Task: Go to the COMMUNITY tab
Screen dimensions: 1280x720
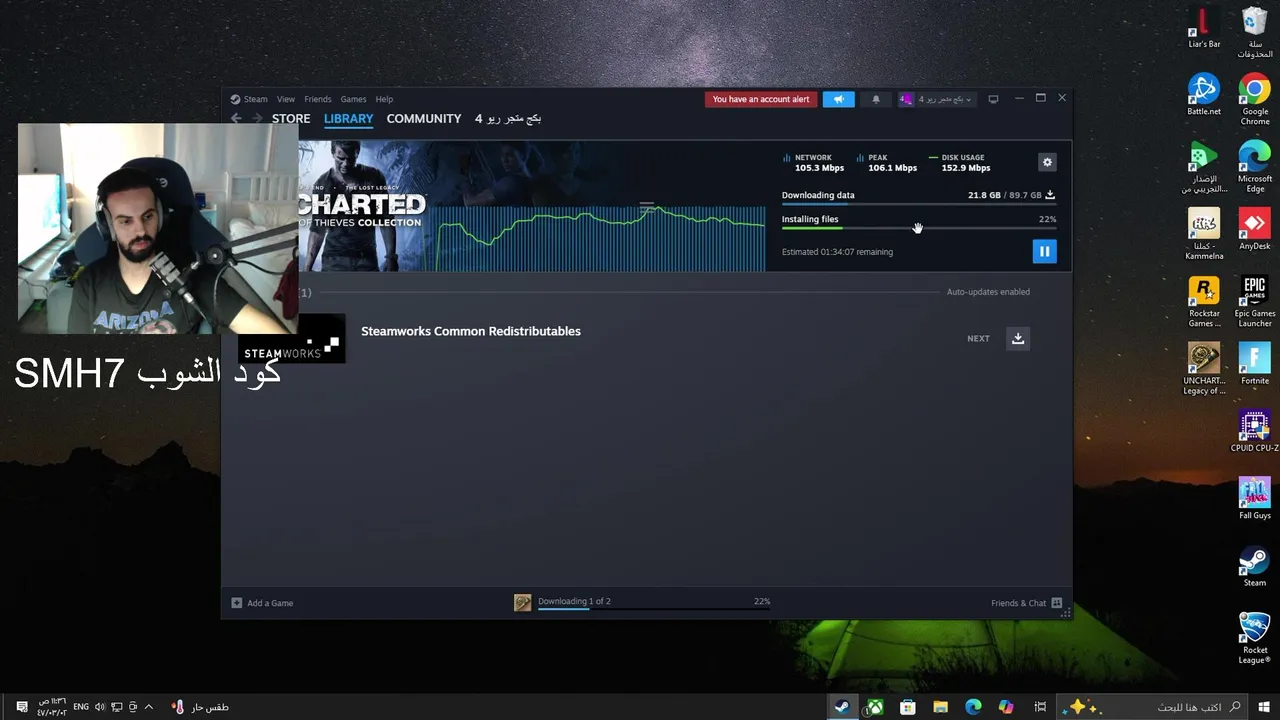Action: [x=424, y=118]
